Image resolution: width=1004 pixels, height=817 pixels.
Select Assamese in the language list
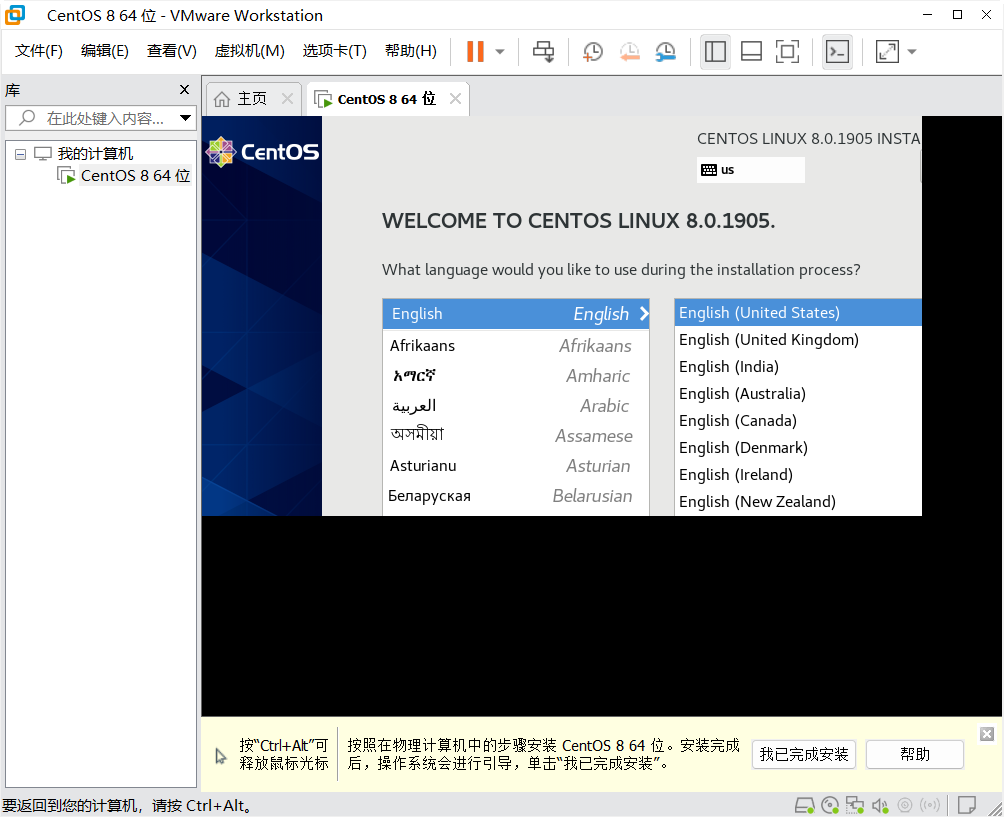[x=516, y=436]
